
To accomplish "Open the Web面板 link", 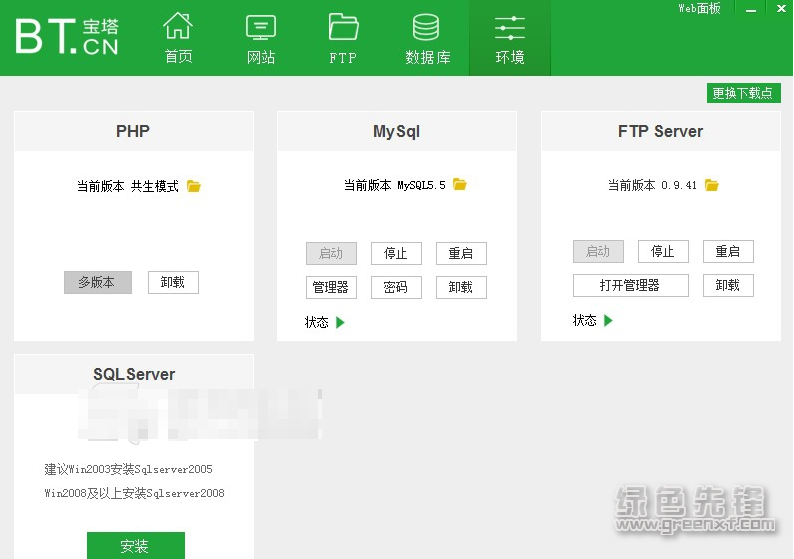I will (x=699, y=8).
